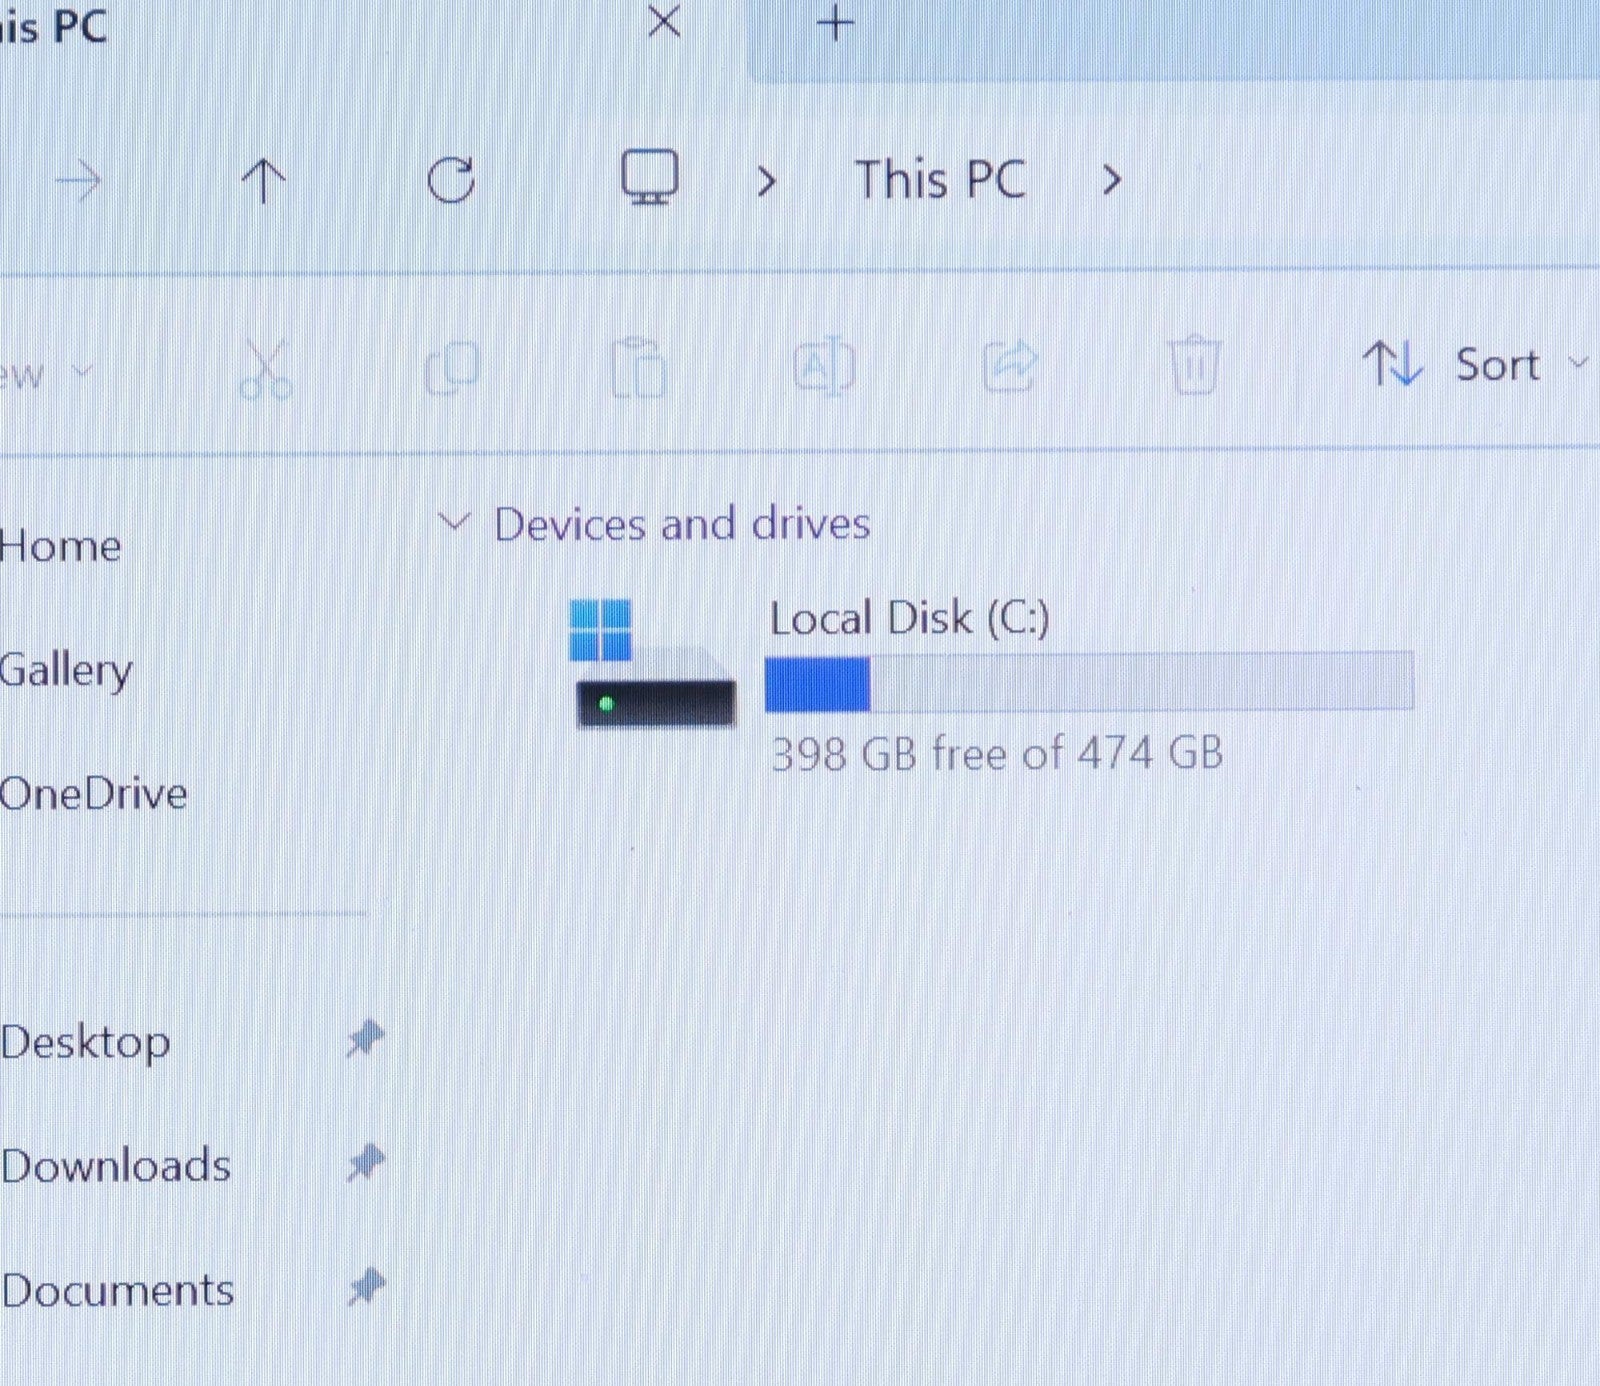The width and height of the screenshot is (1600, 1386).
Task: Click Local Disk storage usage bar
Action: [1088, 682]
